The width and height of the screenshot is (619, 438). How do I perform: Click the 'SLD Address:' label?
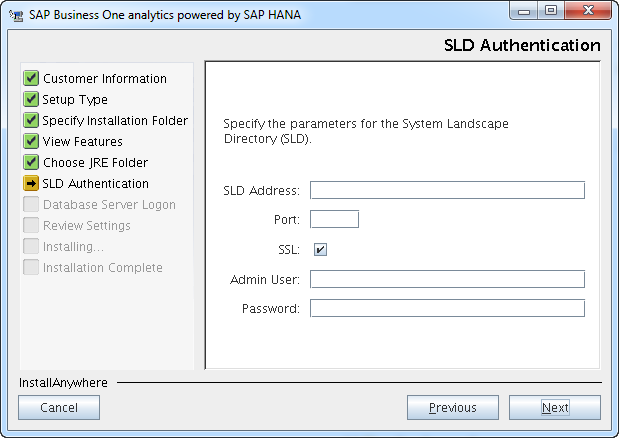point(261,191)
